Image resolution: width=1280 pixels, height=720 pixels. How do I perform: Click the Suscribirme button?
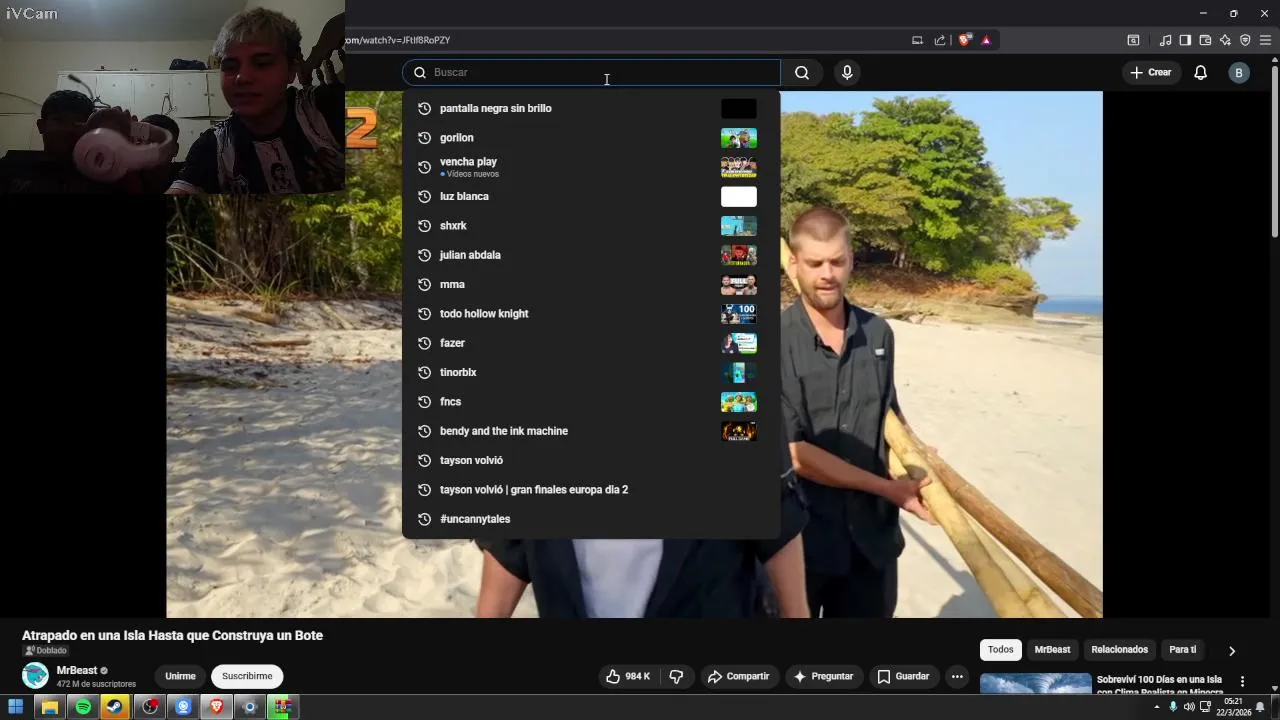(247, 676)
